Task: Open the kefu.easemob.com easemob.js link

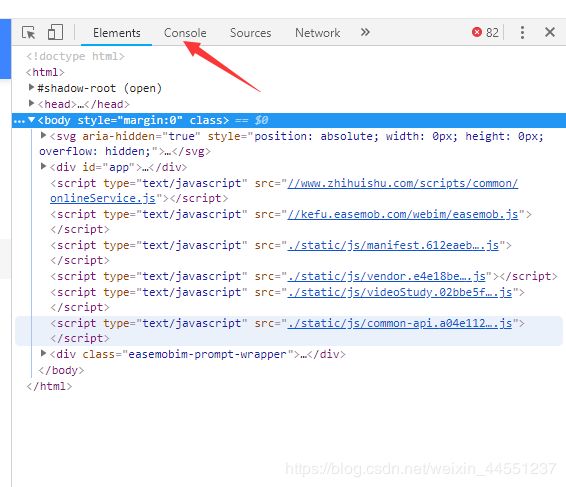Action: click(x=403, y=214)
